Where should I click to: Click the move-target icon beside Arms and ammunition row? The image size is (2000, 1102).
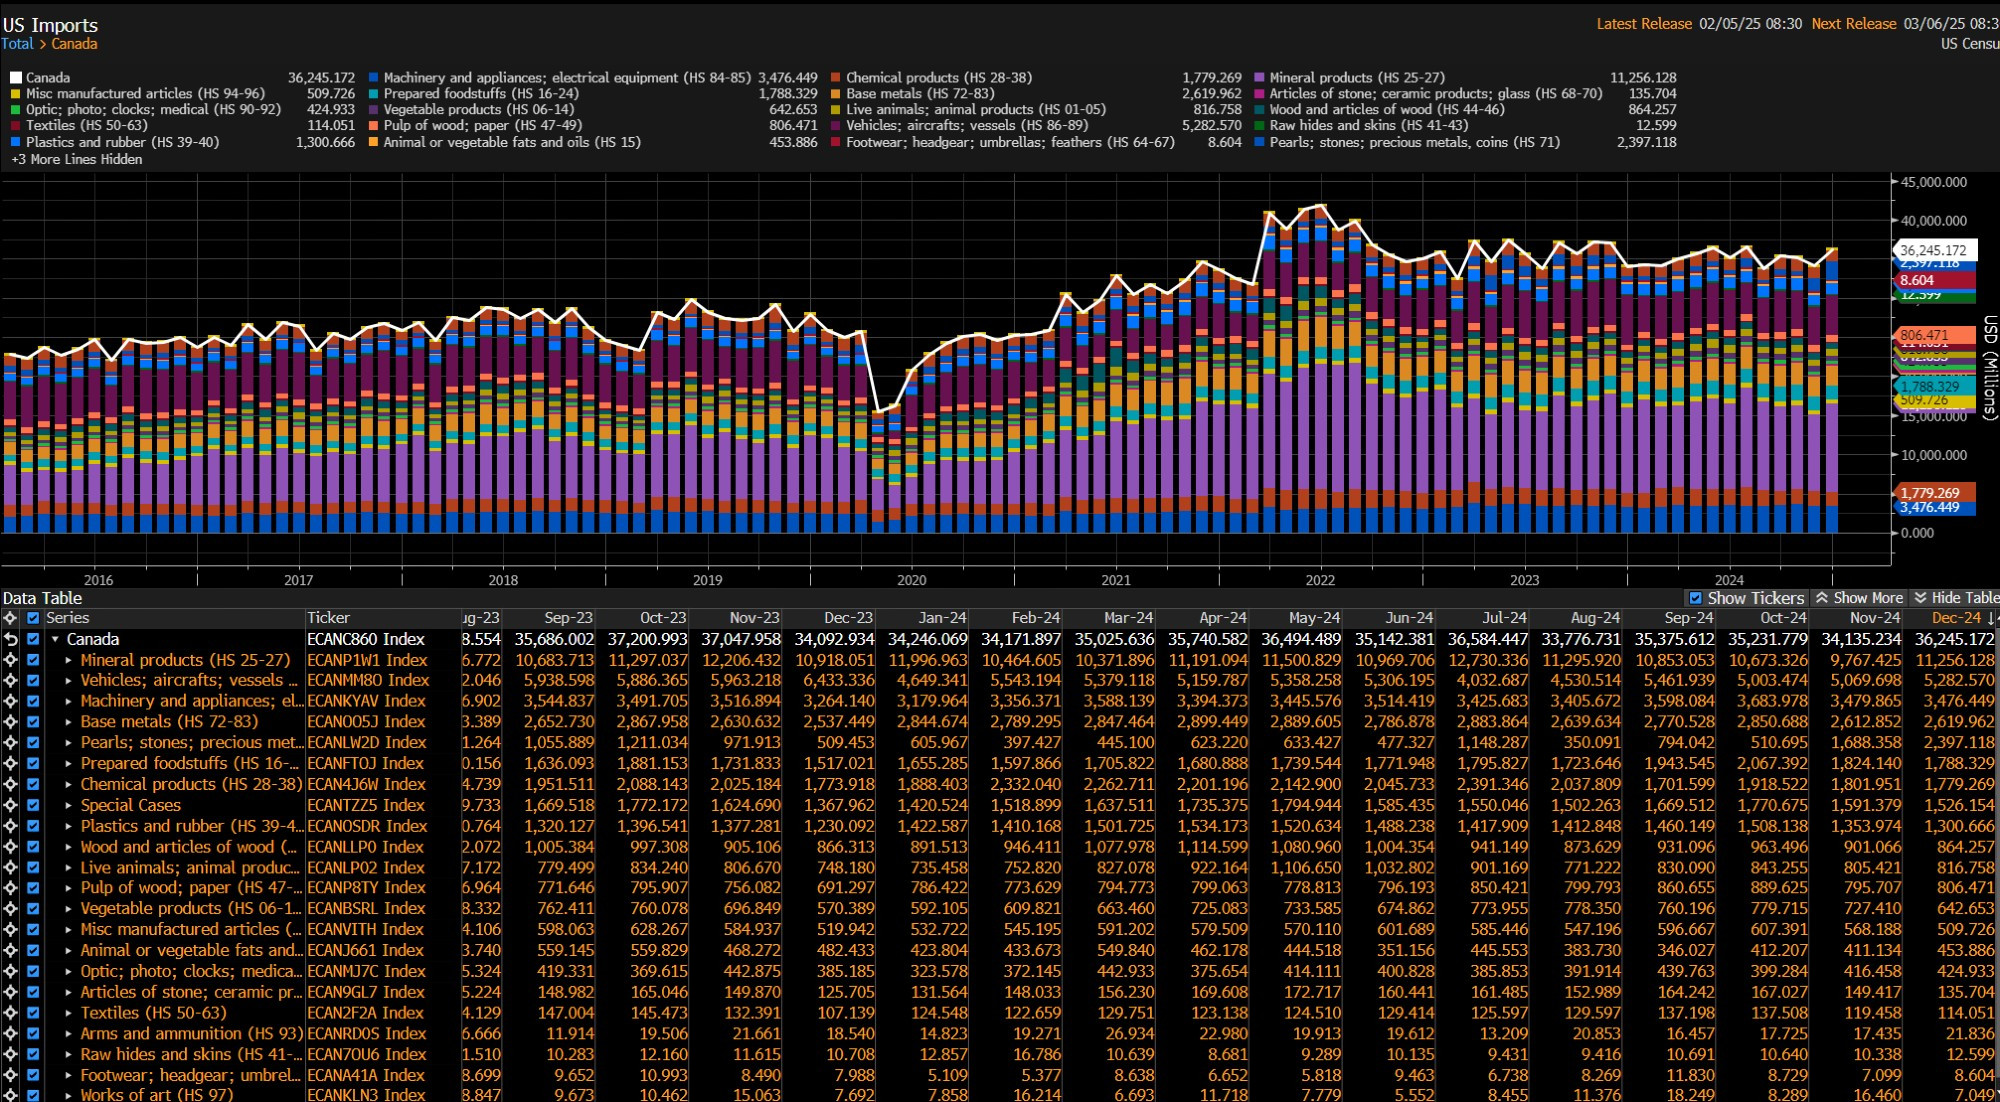11,1034
